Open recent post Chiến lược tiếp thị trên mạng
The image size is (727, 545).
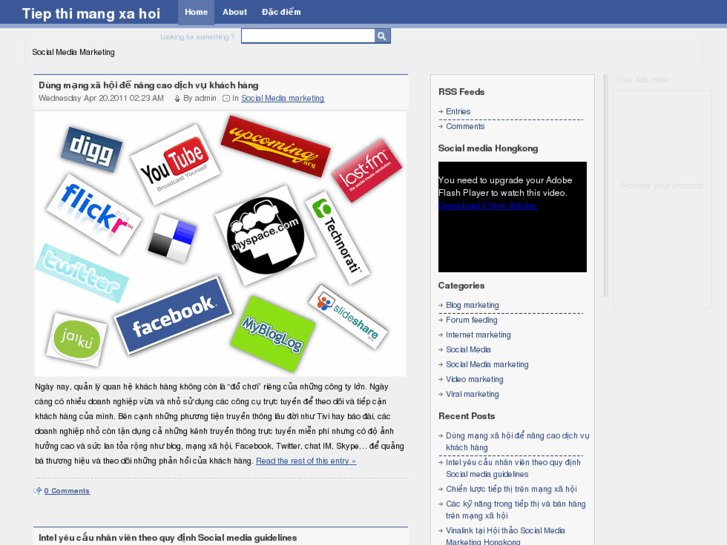(x=511, y=489)
